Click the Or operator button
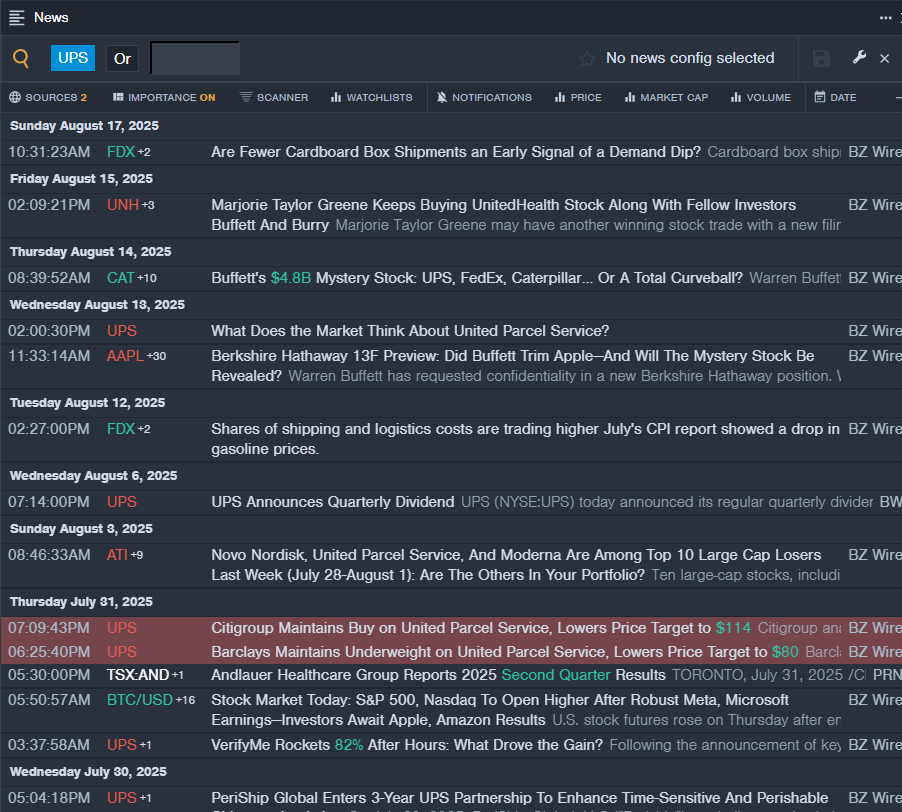Image resolution: width=902 pixels, height=812 pixels. coord(122,58)
